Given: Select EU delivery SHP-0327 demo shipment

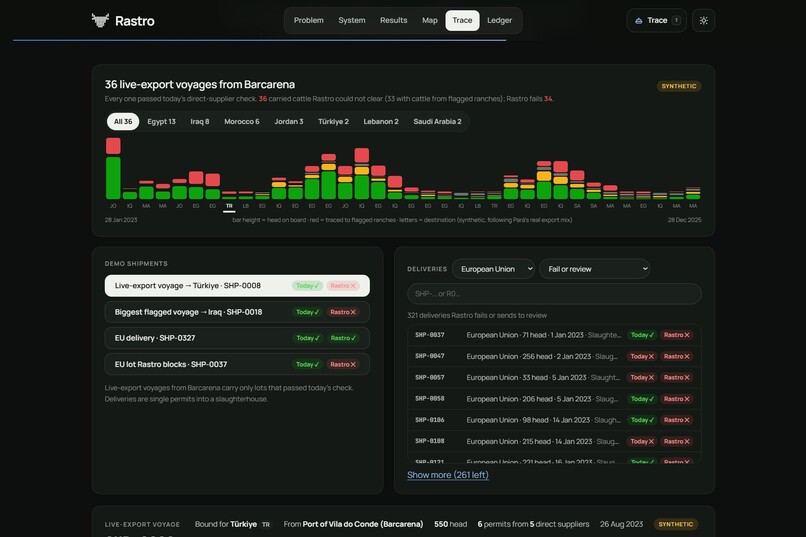Looking at the screenshot, I should point(237,338).
